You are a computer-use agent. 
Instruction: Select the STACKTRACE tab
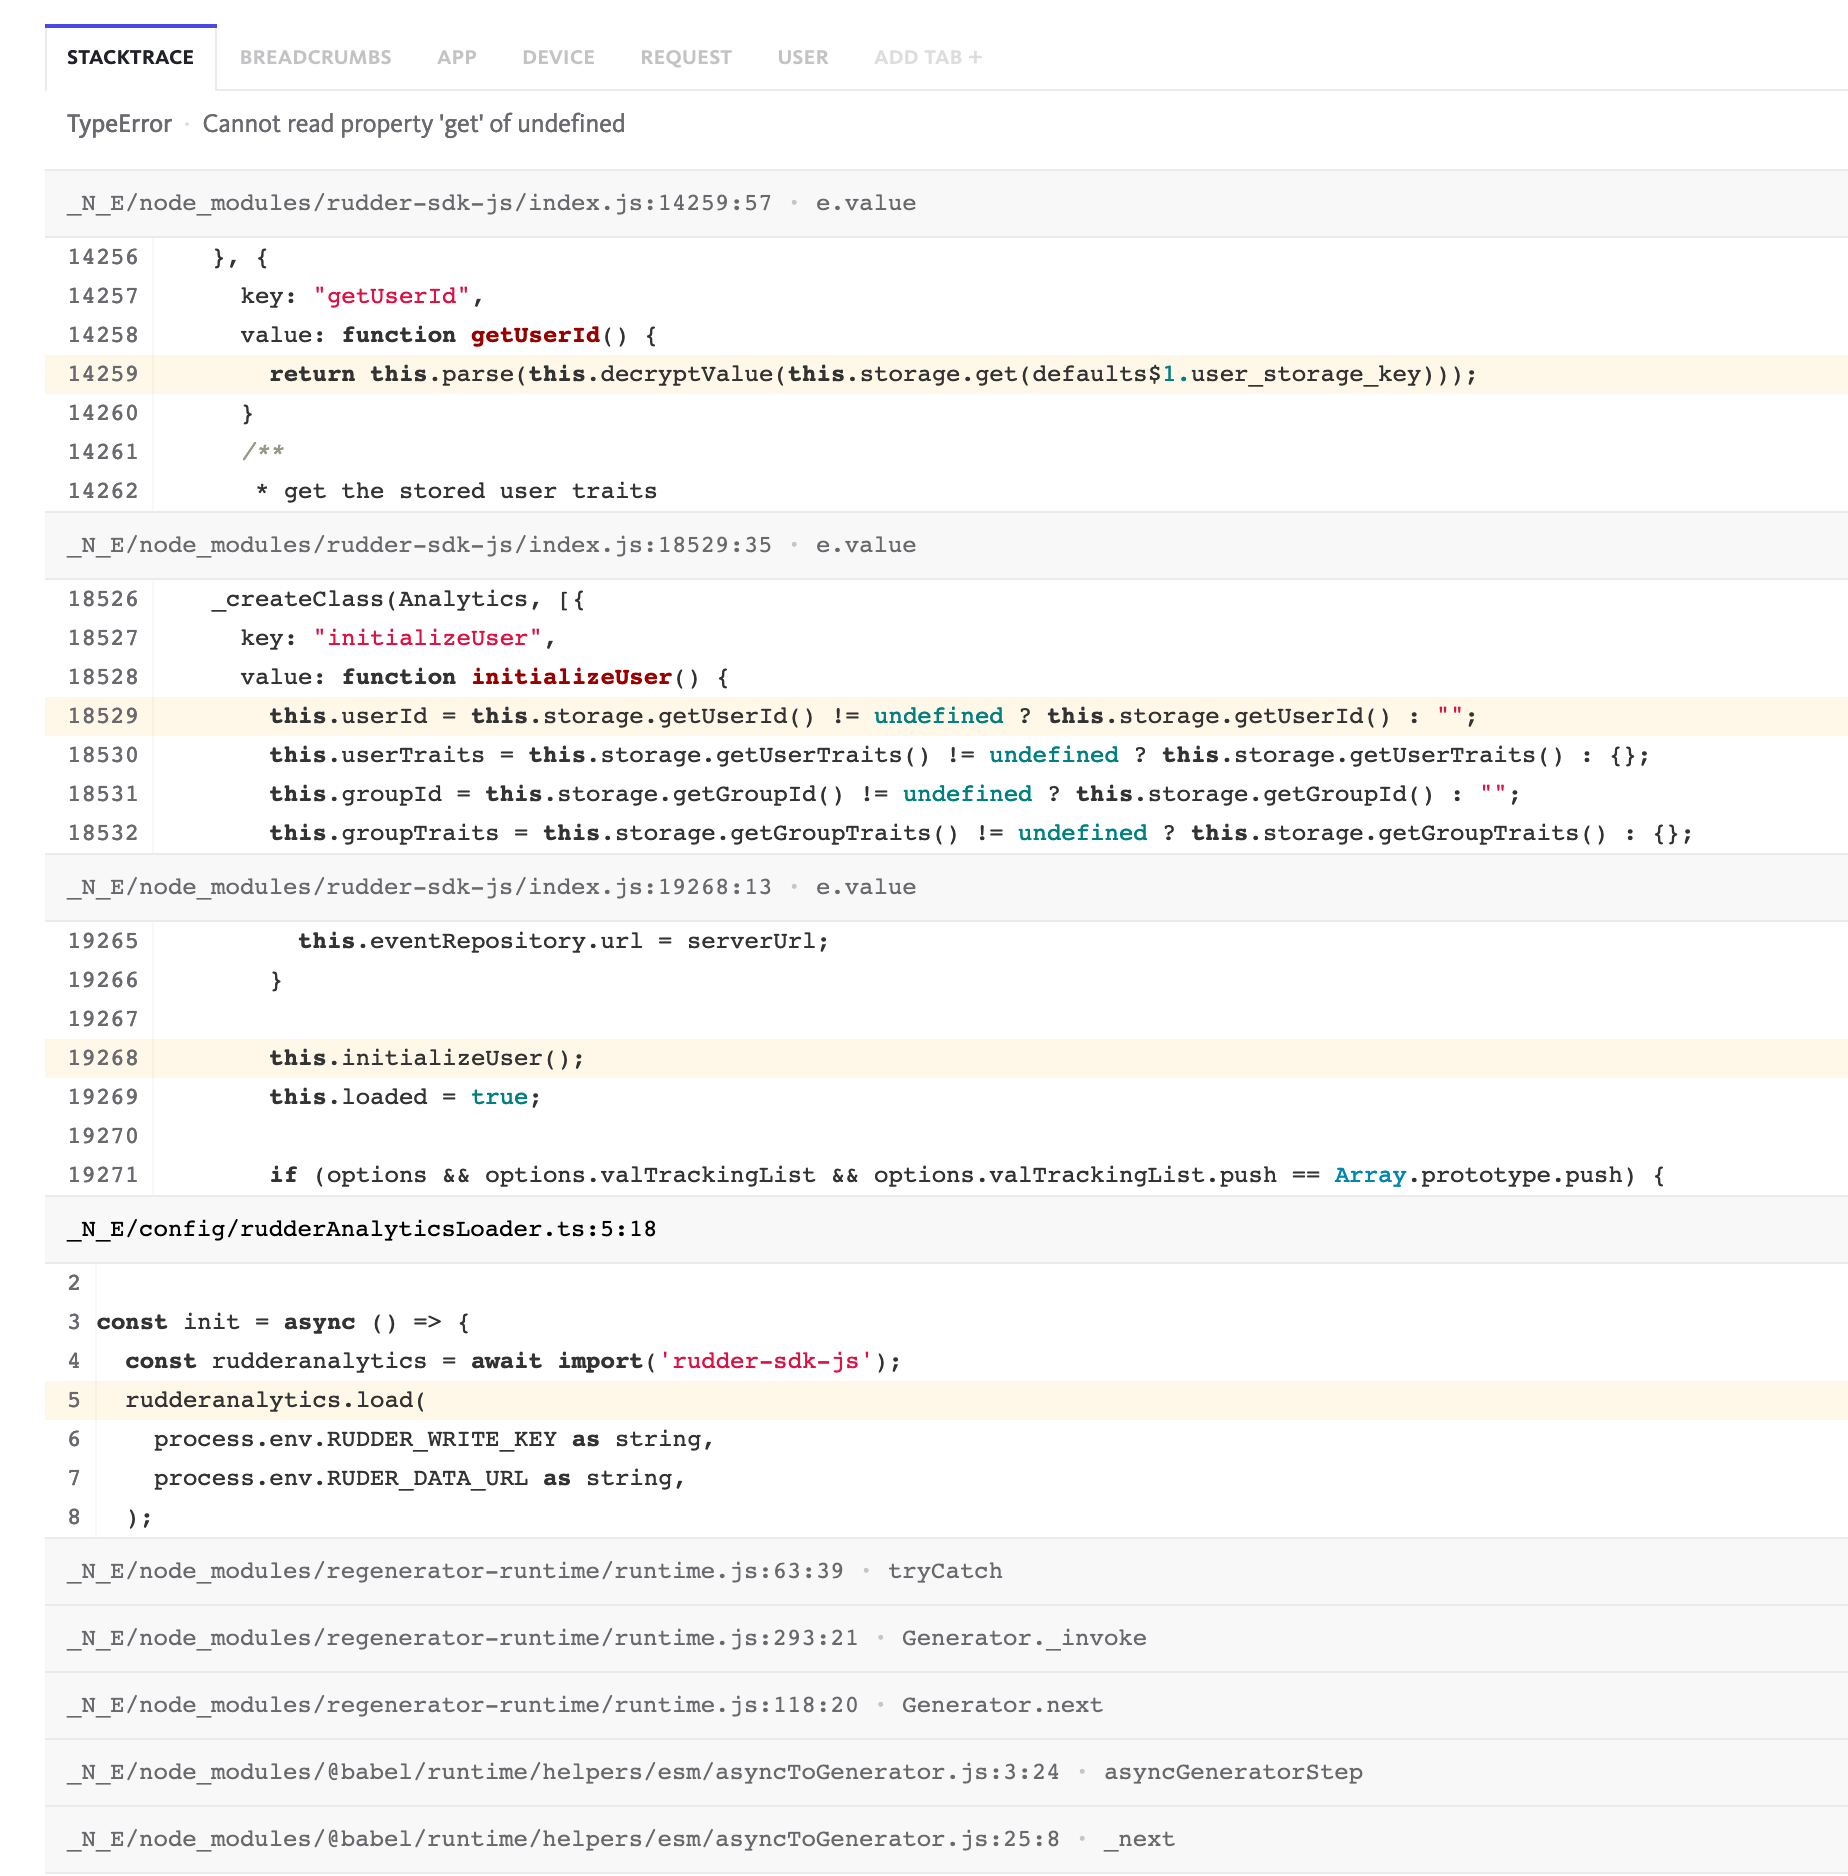tap(130, 57)
